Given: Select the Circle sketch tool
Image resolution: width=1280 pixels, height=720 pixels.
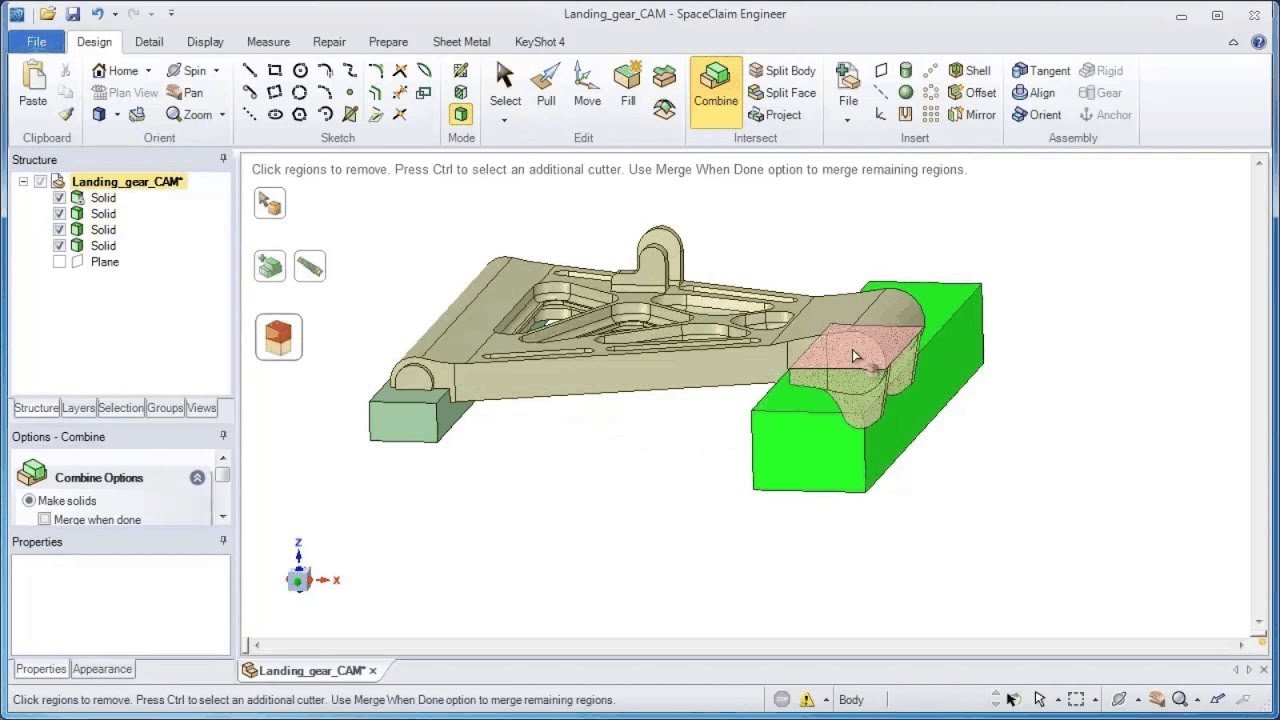Looking at the screenshot, I should click(x=300, y=71).
